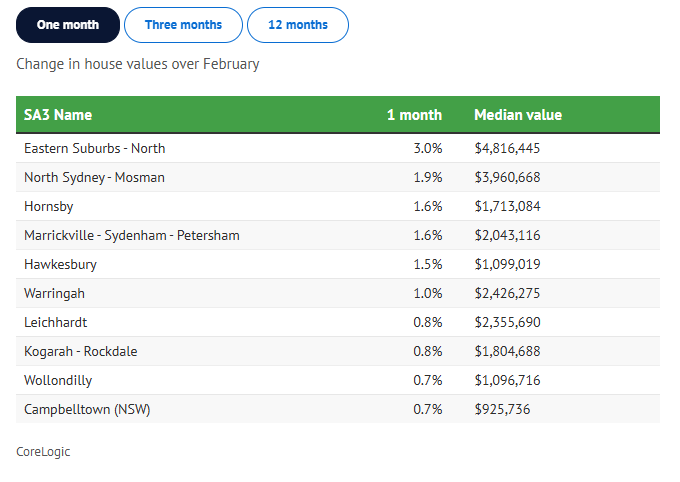Click the Median value column header

point(518,115)
